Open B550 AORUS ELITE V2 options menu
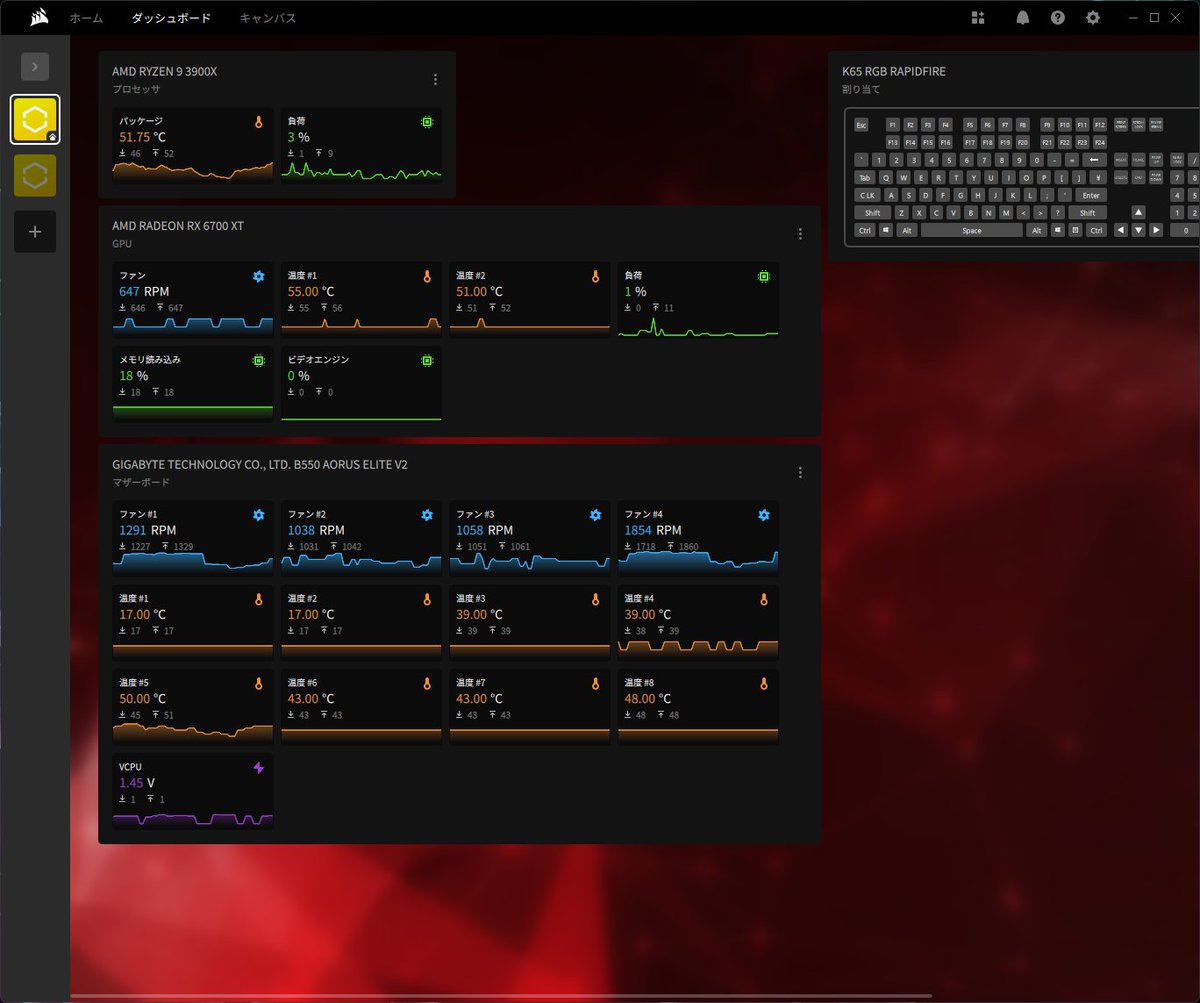This screenshot has width=1200, height=1003. tap(800, 473)
